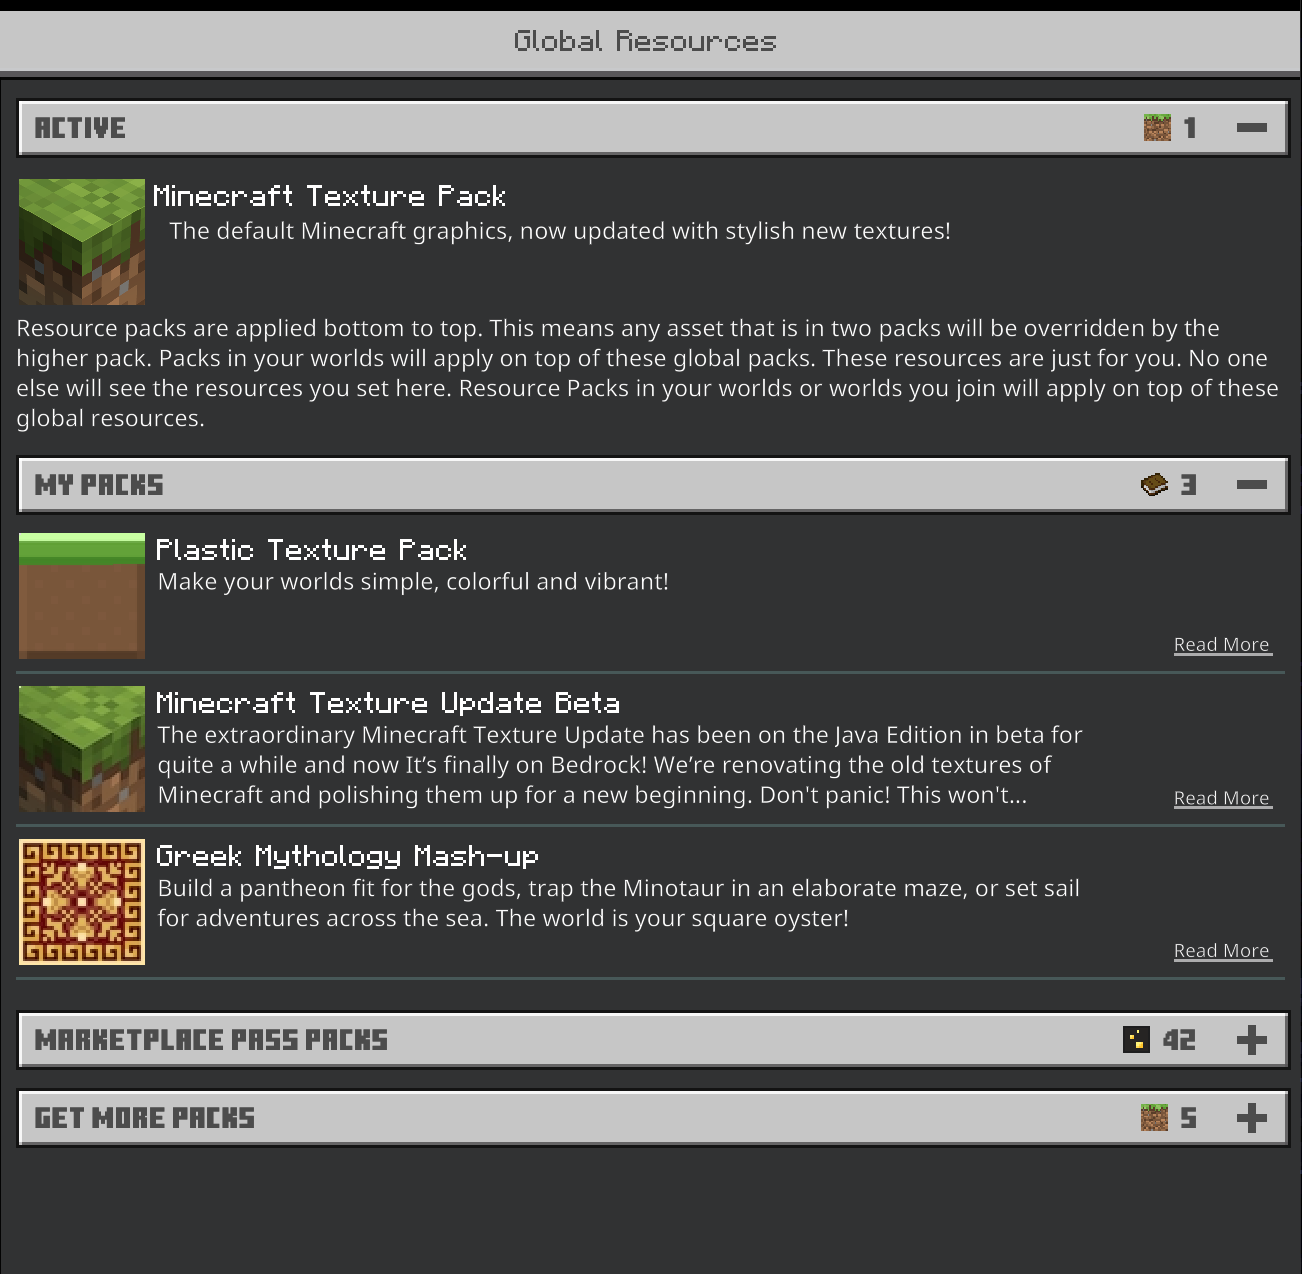Collapse the My Packs section
Screen dimensions: 1302x1274
(1251, 485)
